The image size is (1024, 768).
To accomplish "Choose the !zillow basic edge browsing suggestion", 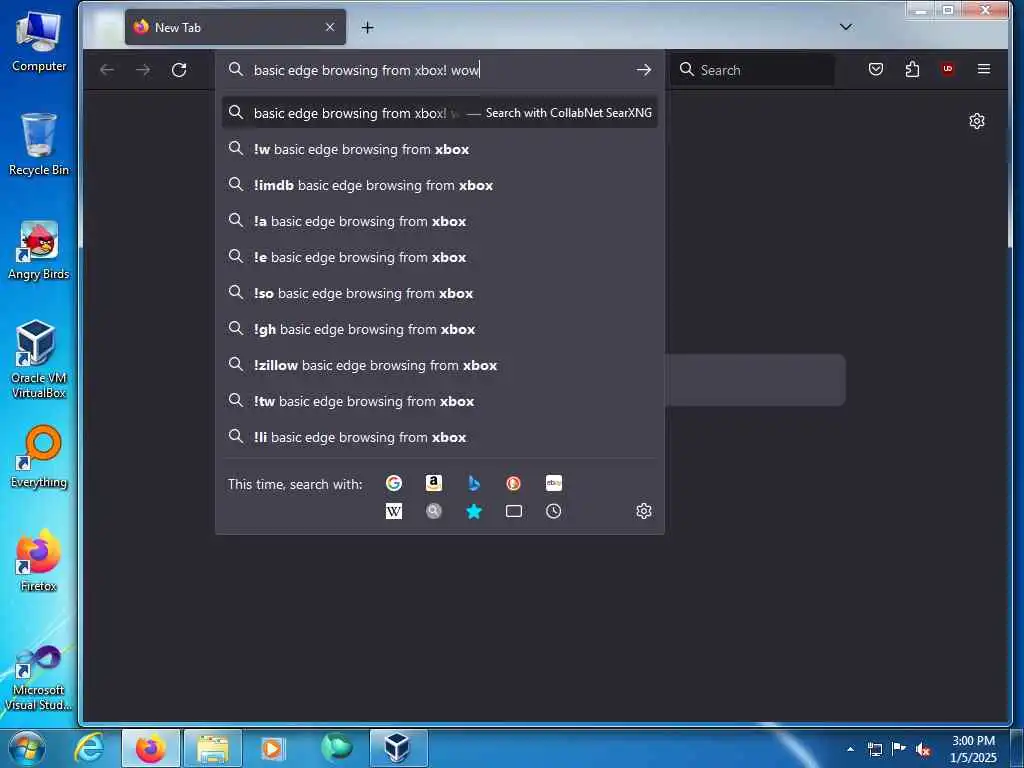I will tap(440, 365).
